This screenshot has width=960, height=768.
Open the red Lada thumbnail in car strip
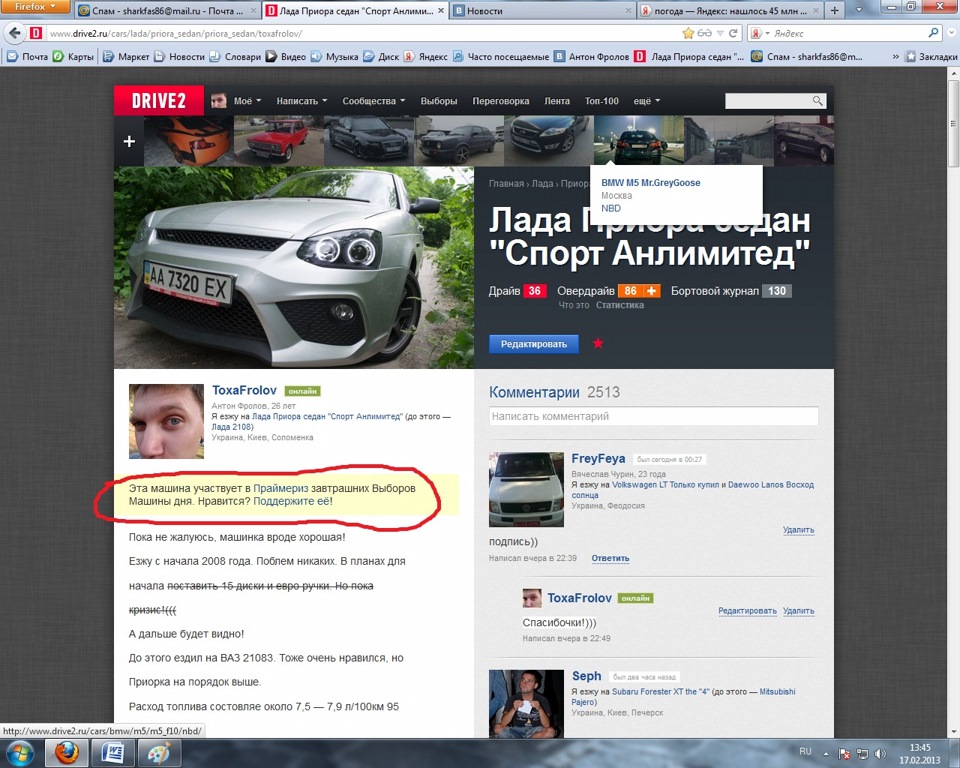coord(279,141)
